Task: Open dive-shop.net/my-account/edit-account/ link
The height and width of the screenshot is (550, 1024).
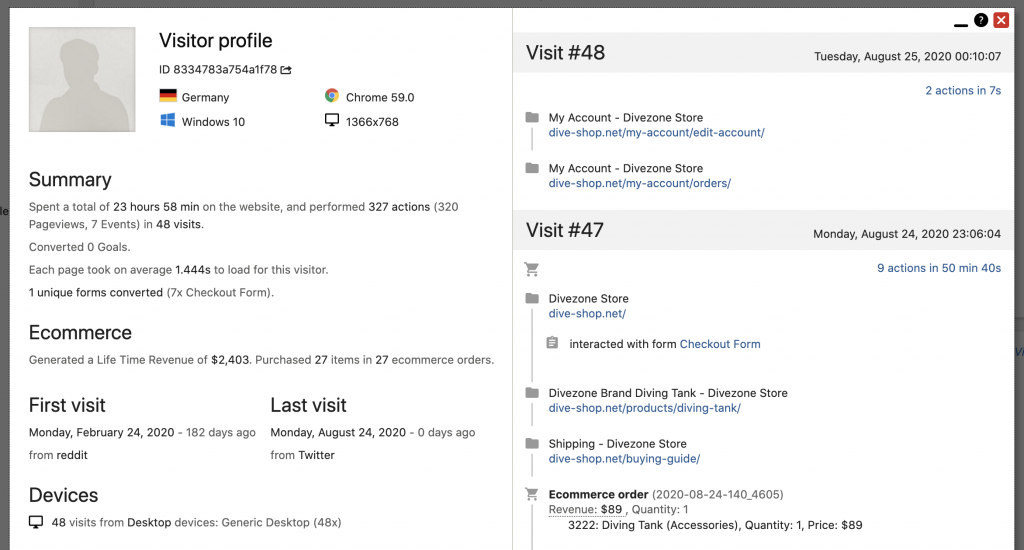Action: (656, 133)
